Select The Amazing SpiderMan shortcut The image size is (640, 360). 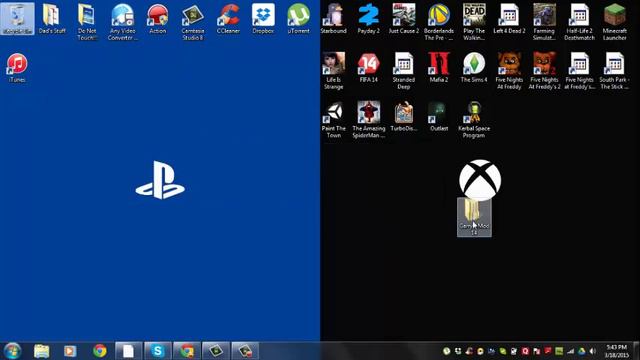tap(369, 120)
